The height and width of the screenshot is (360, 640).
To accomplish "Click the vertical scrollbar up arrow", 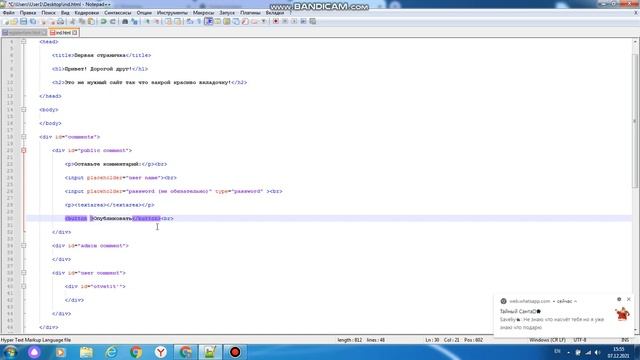I will tap(636, 42).
